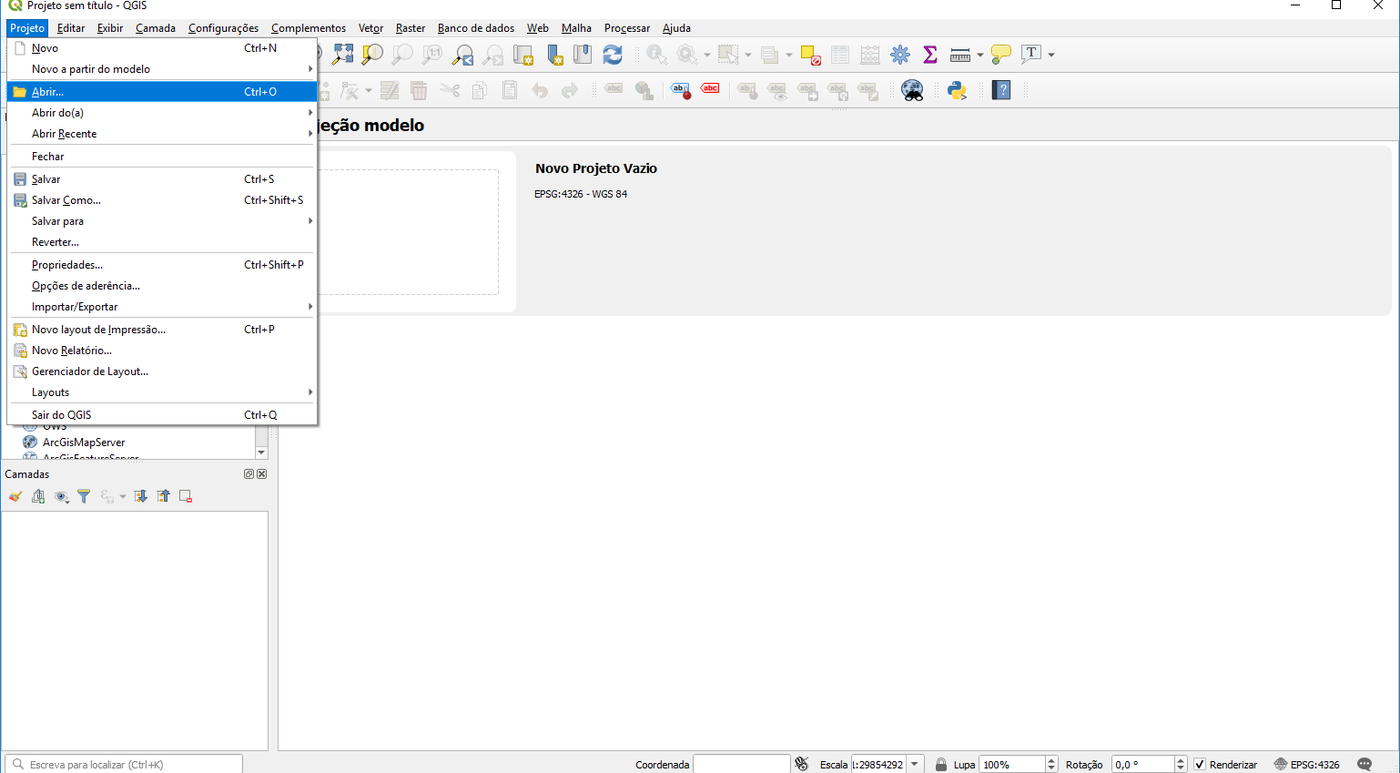Click Zoom Last magnifier icon
Image resolution: width=1400 pixels, height=773 pixels.
click(463, 54)
